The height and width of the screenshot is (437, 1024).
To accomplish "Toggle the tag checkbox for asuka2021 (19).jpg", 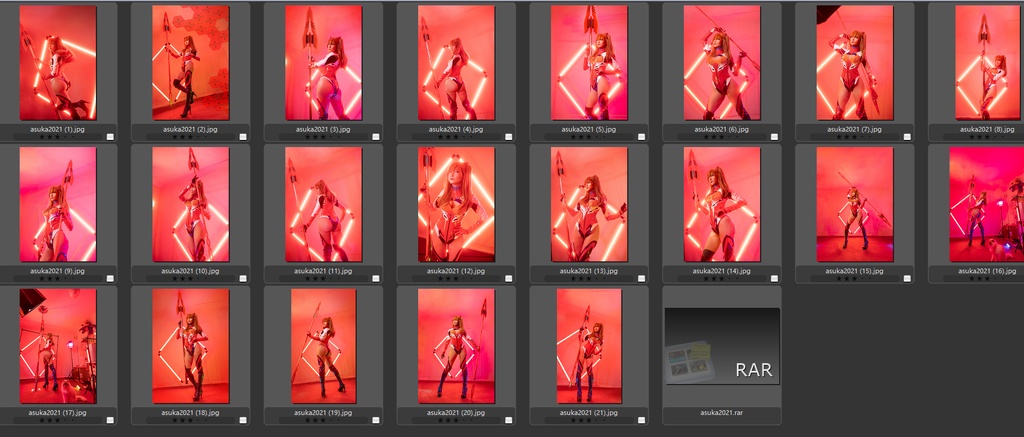I will point(376,420).
